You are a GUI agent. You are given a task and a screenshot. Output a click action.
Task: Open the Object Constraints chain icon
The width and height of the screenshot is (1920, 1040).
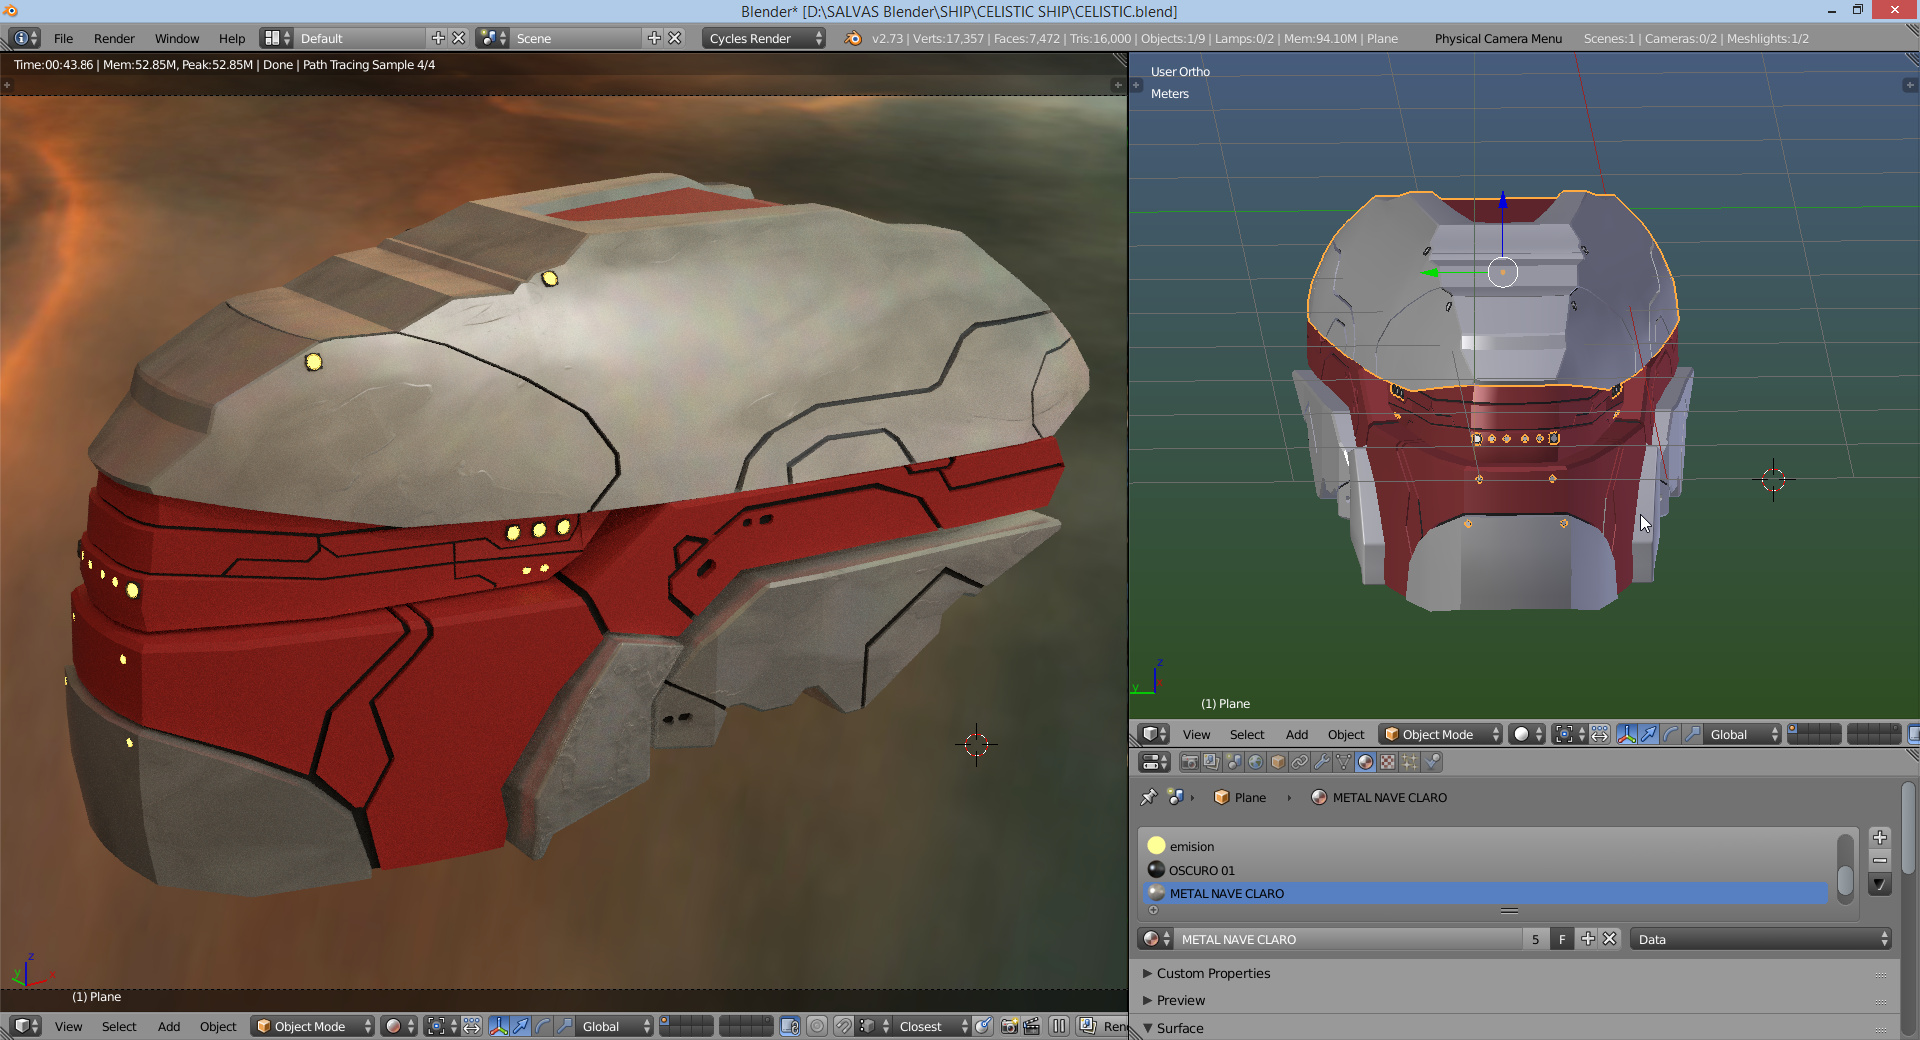pos(1300,762)
